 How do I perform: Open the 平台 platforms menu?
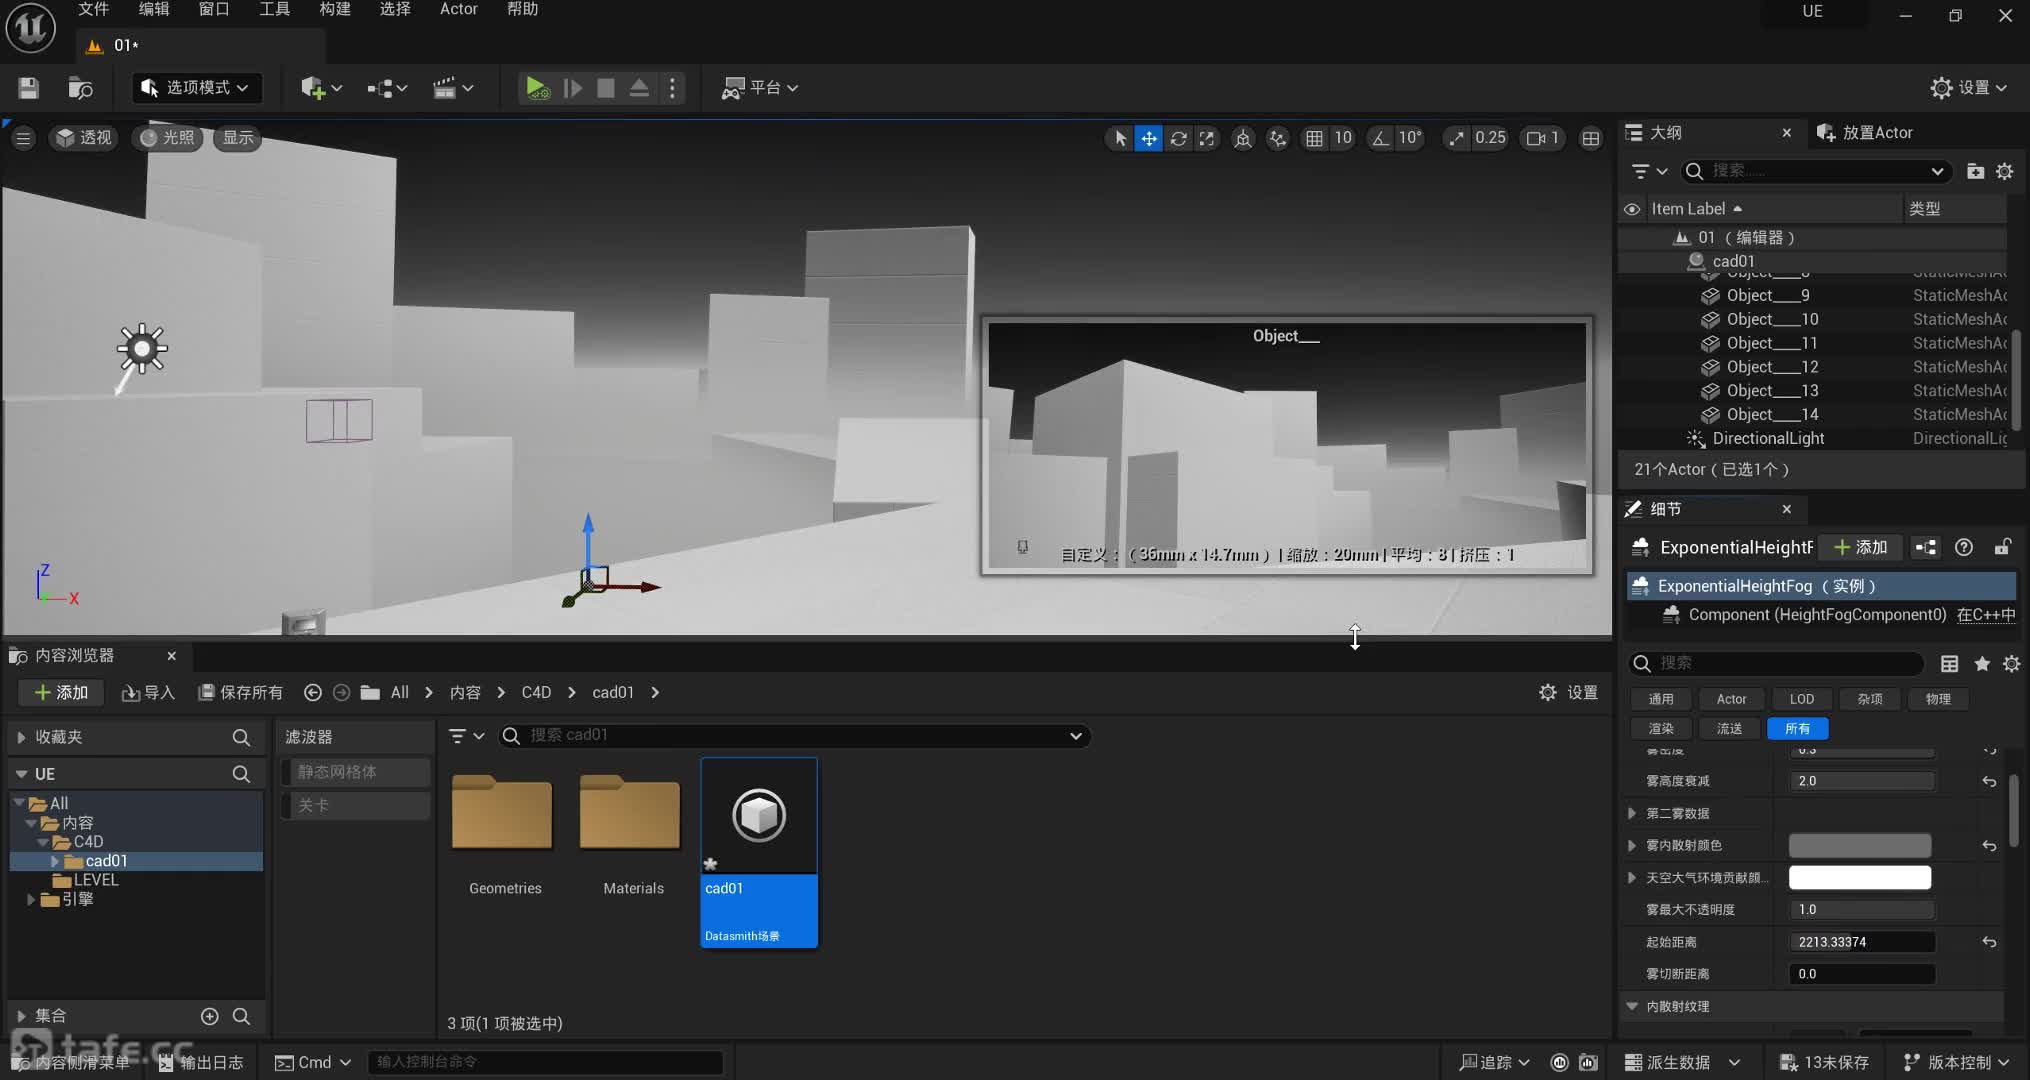coord(760,88)
